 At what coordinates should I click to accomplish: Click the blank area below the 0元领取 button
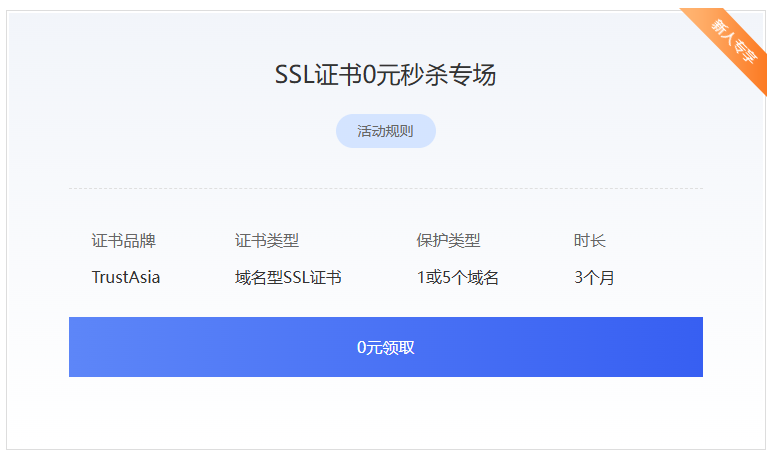(x=385, y=412)
